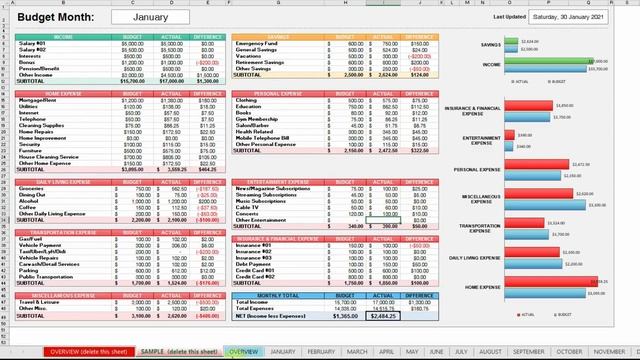Select the Groceries row label
640x360 pixels.
[x=31, y=189]
